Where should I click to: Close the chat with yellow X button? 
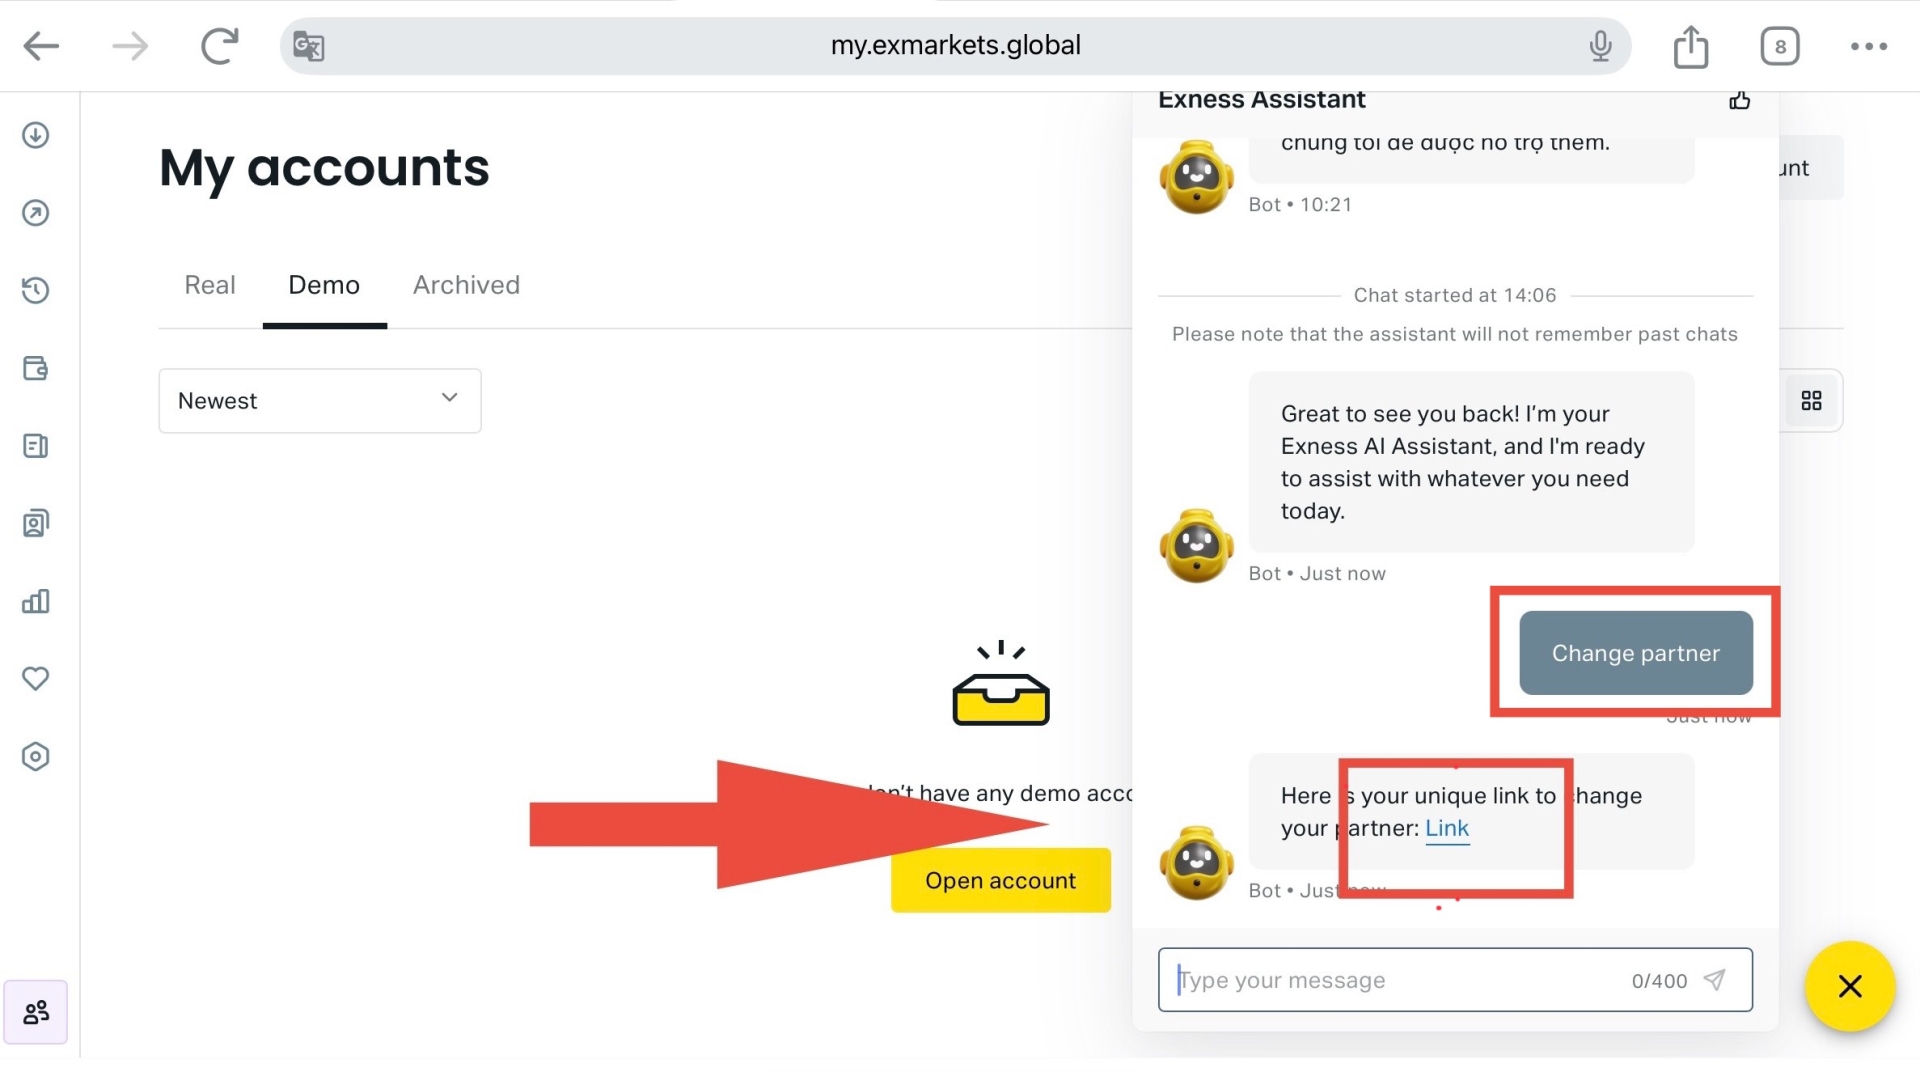tap(1849, 986)
